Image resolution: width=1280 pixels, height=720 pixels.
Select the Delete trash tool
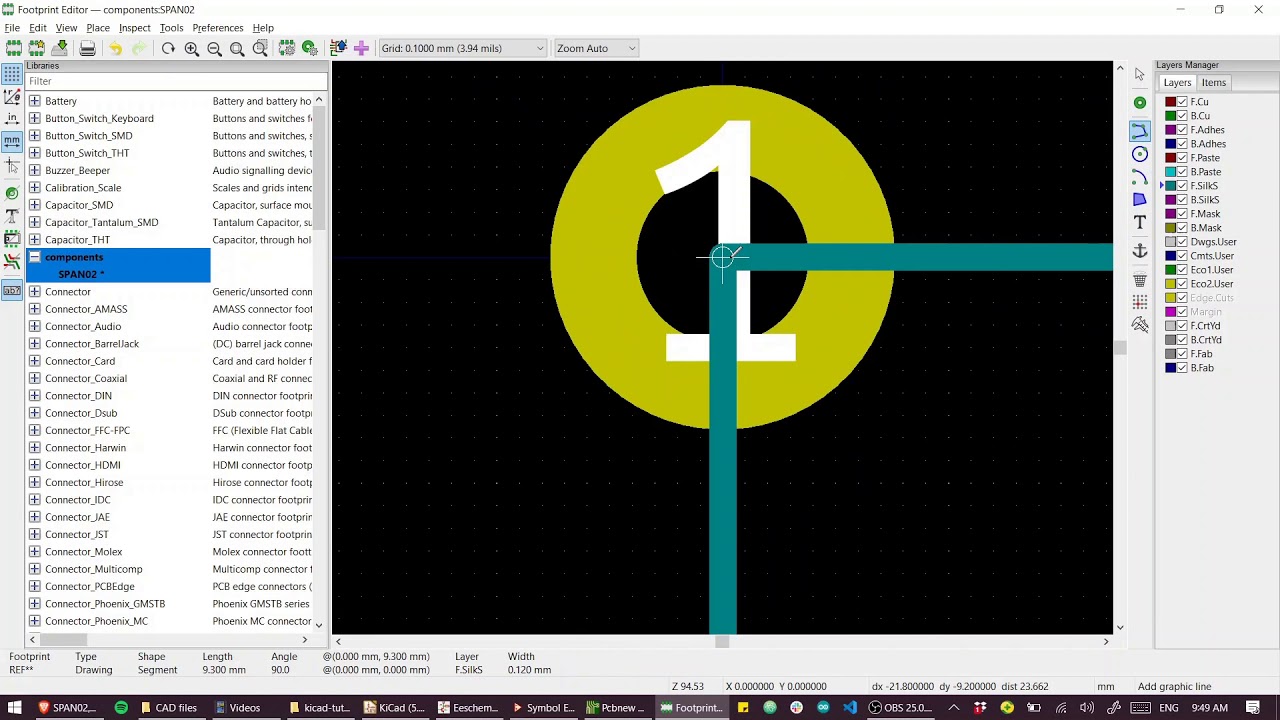pyautogui.click(x=1140, y=280)
